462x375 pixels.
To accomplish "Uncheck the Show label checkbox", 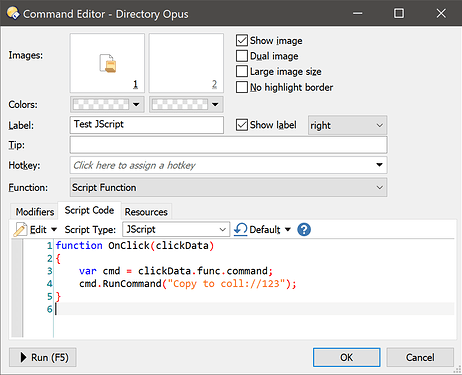I will [242, 125].
